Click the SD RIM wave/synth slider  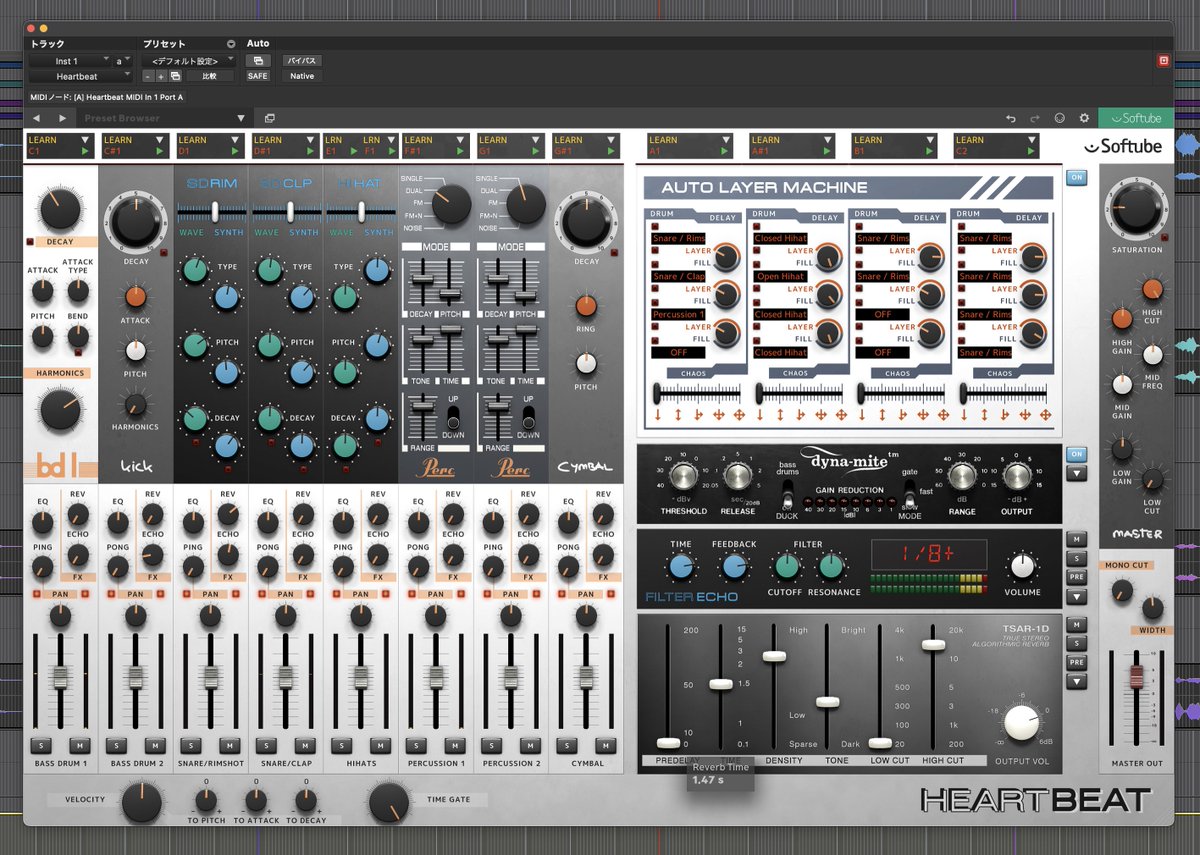[213, 210]
